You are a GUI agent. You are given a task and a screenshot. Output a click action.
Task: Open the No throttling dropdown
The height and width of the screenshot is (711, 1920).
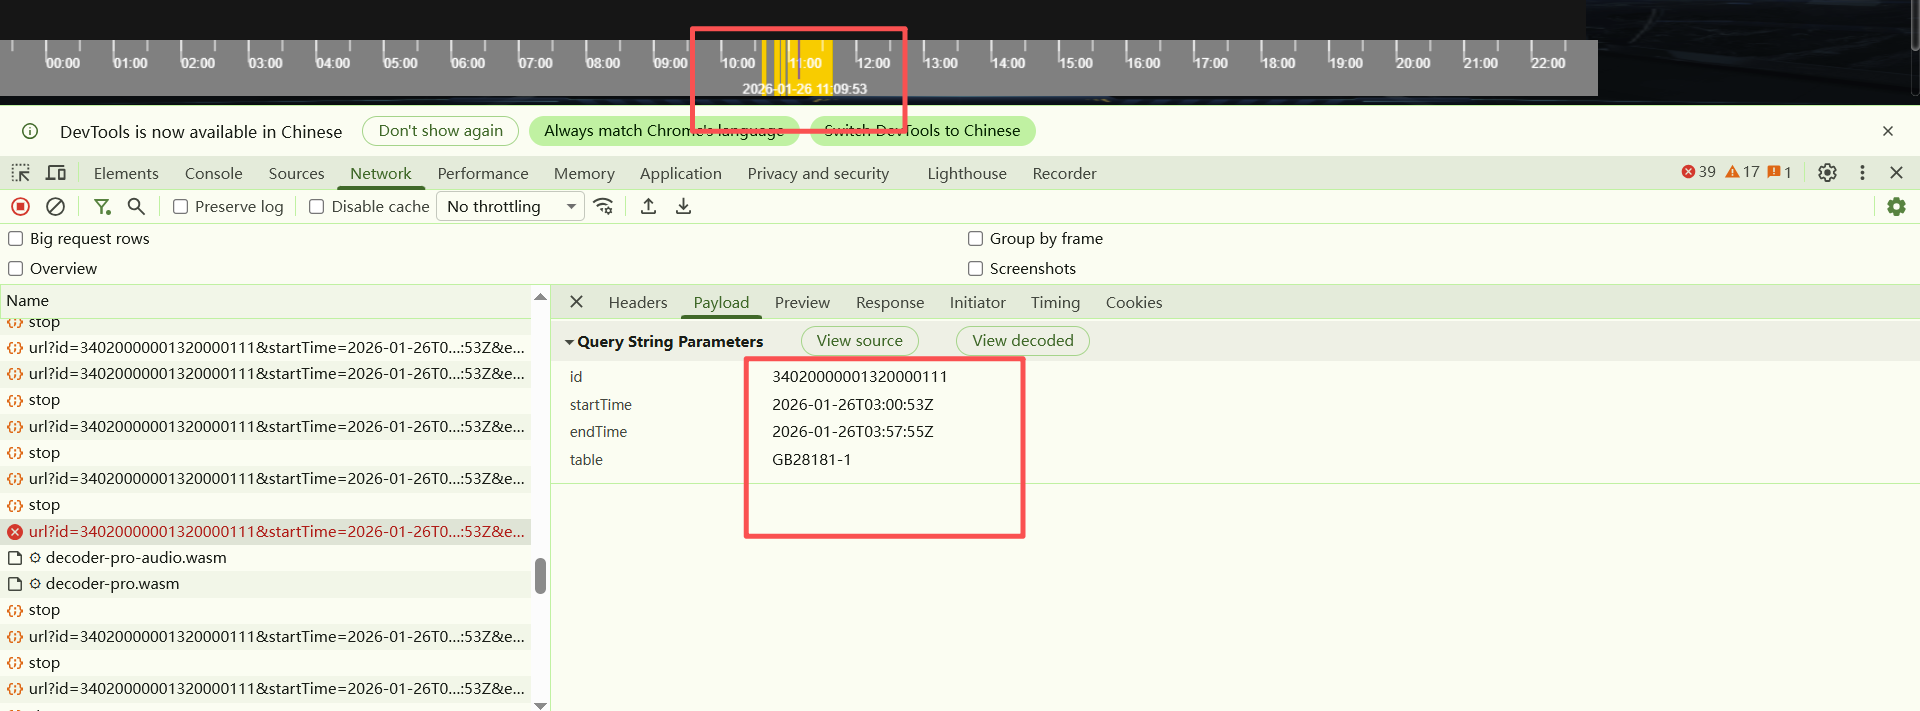pyautogui.click(x=510, y=207)
